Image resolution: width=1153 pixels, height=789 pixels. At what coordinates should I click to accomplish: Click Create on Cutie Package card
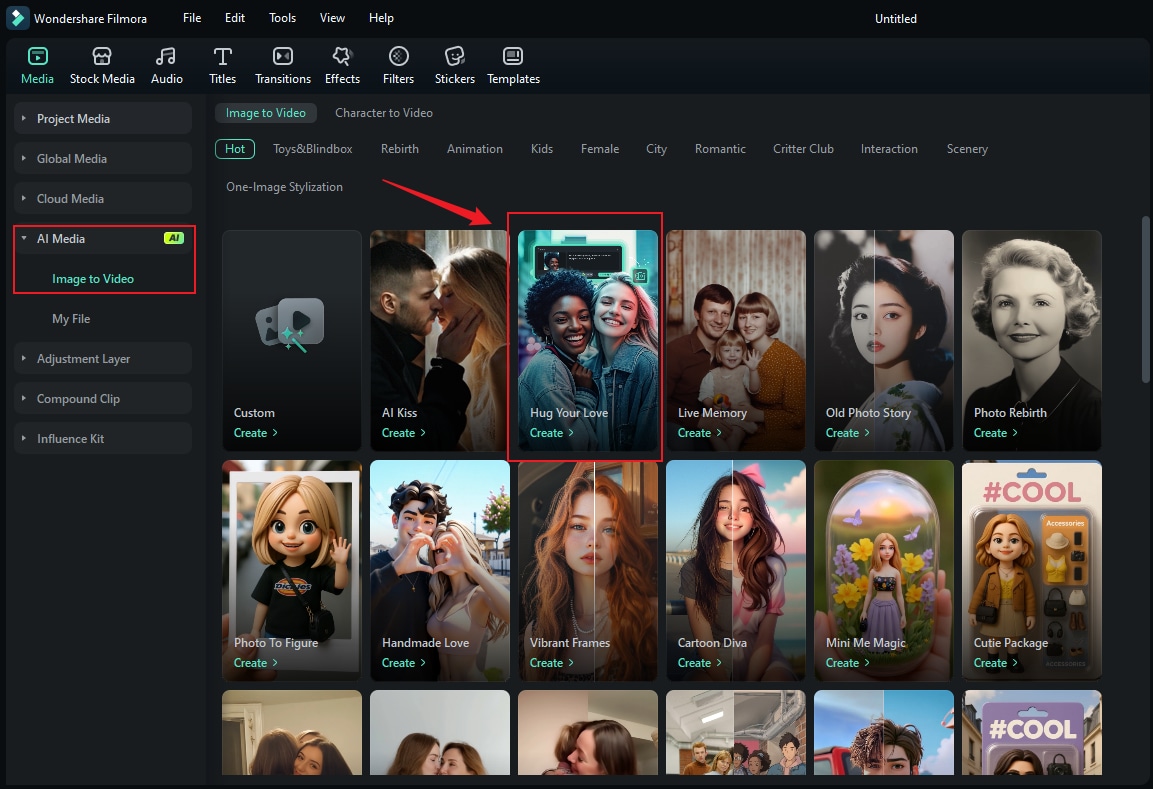coord(996,663)
